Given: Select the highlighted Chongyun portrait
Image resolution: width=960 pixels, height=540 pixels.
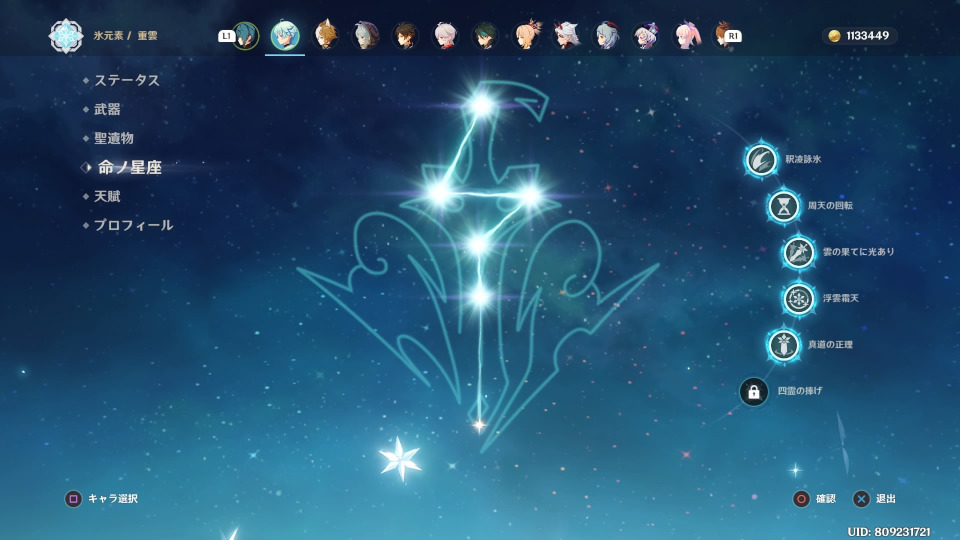Looking at the screenshot, I should [285, 36].
